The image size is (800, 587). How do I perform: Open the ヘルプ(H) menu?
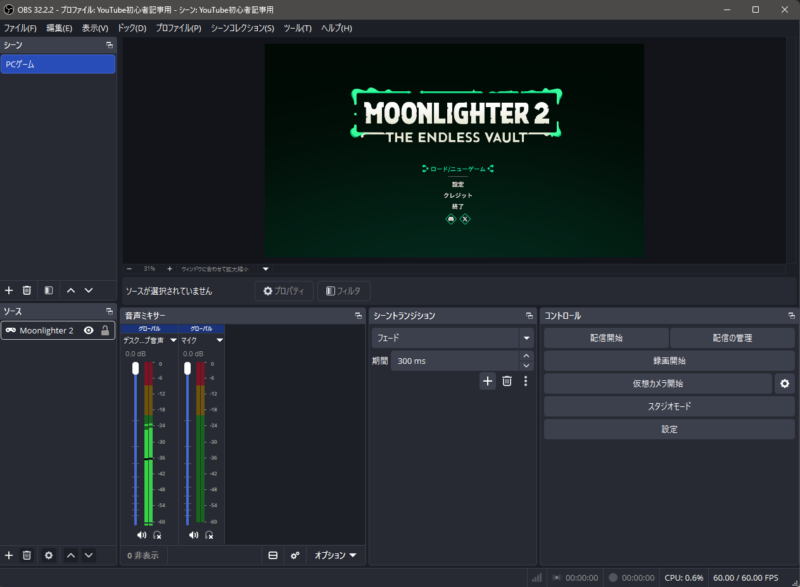[x=336, y=28]
